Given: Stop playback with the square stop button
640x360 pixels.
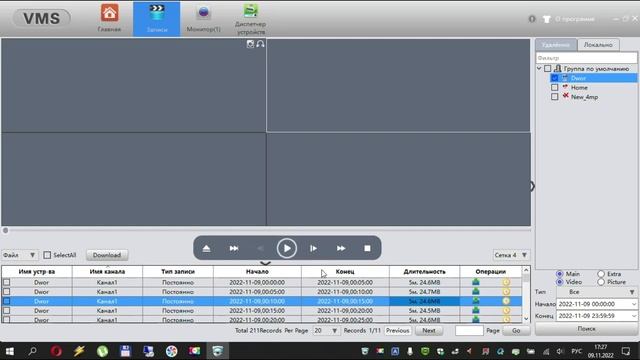Looking at the screenshot, I should [x=367, y=248].
